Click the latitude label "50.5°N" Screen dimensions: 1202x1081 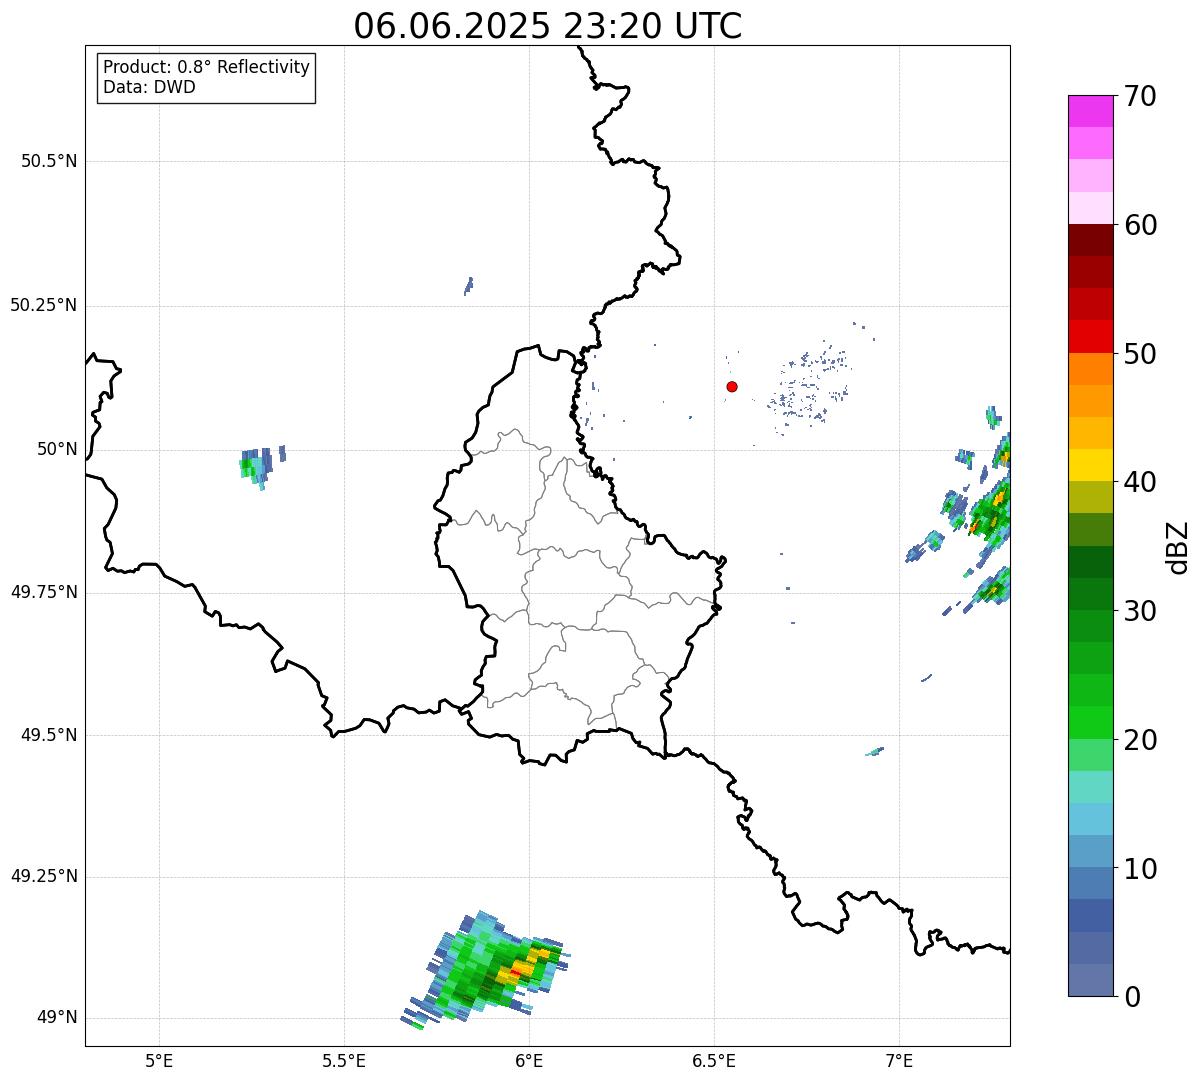(49, 161)
